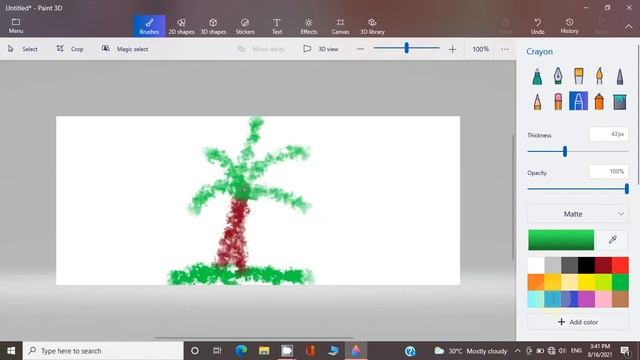Choose the white color swatch
This screenshot has width=640, height=360.
(536, 265)
